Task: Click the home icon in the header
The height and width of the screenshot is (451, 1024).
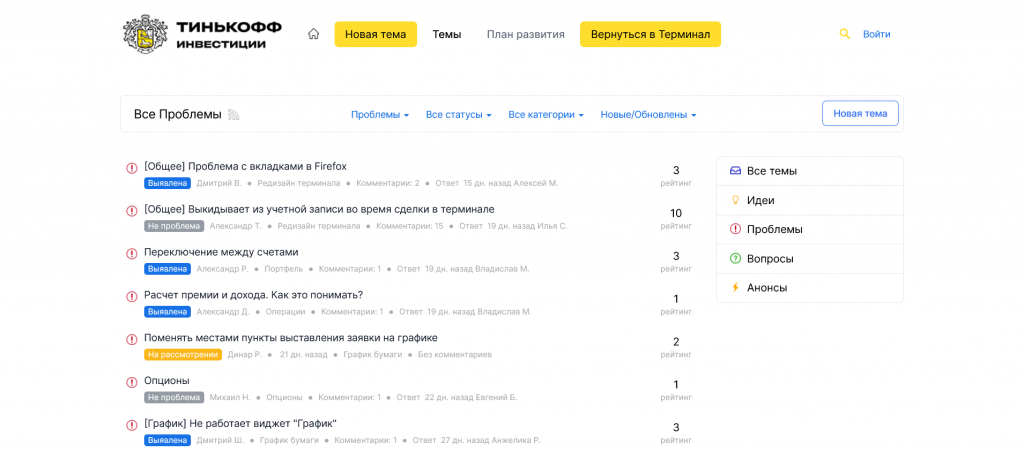Action: [x=313, y=34]
